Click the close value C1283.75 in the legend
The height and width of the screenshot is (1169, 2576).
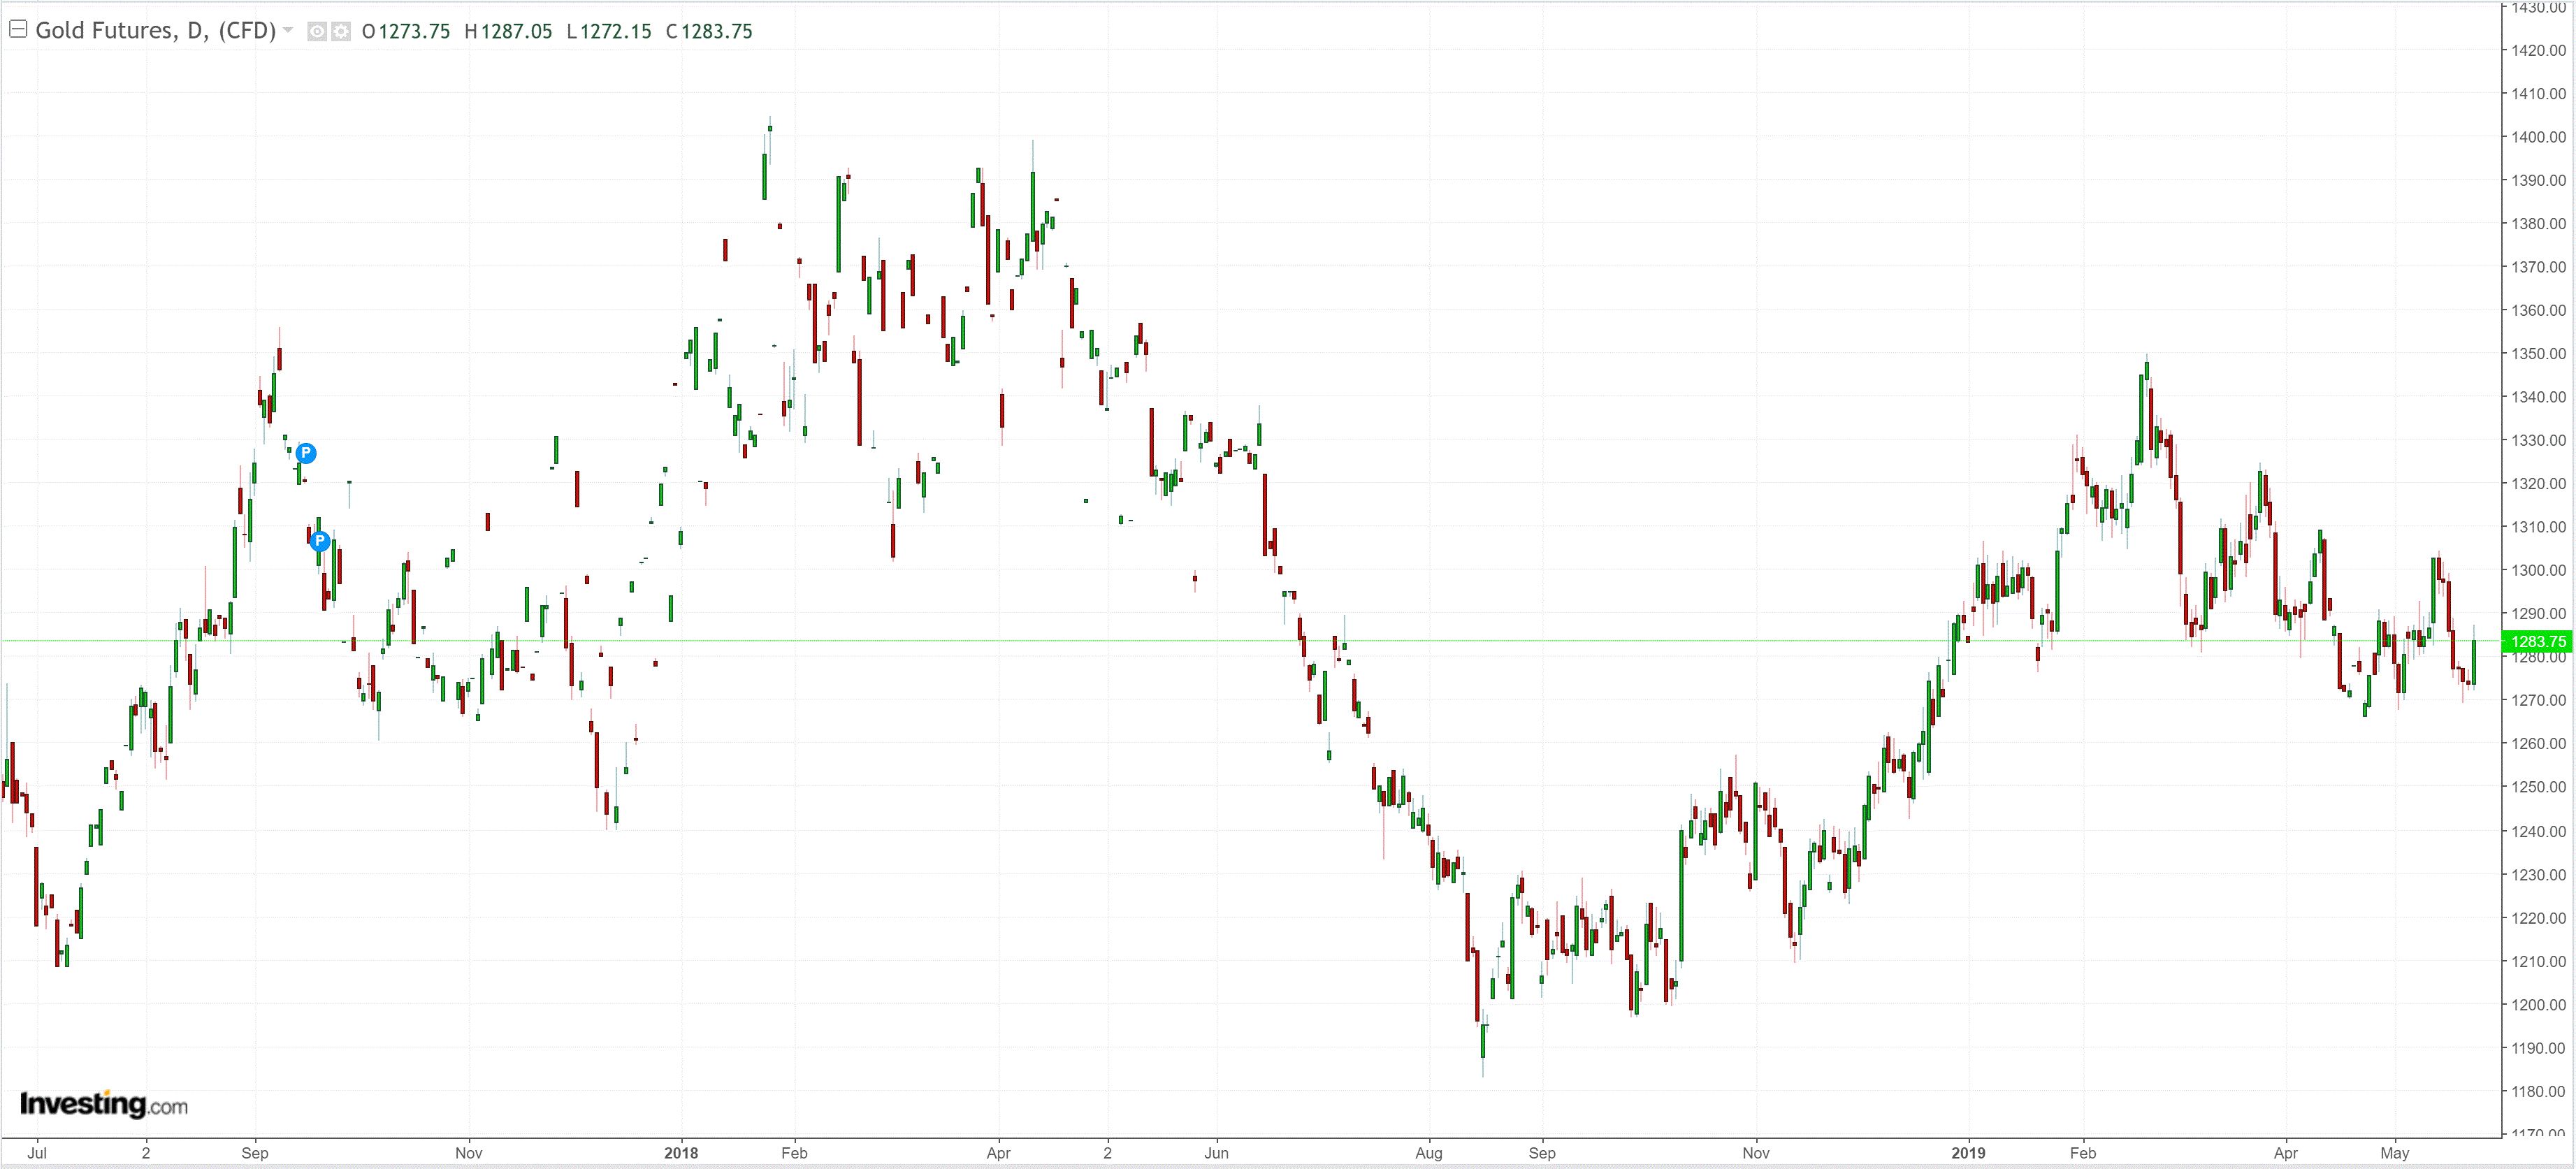click(x=709, y=32)
